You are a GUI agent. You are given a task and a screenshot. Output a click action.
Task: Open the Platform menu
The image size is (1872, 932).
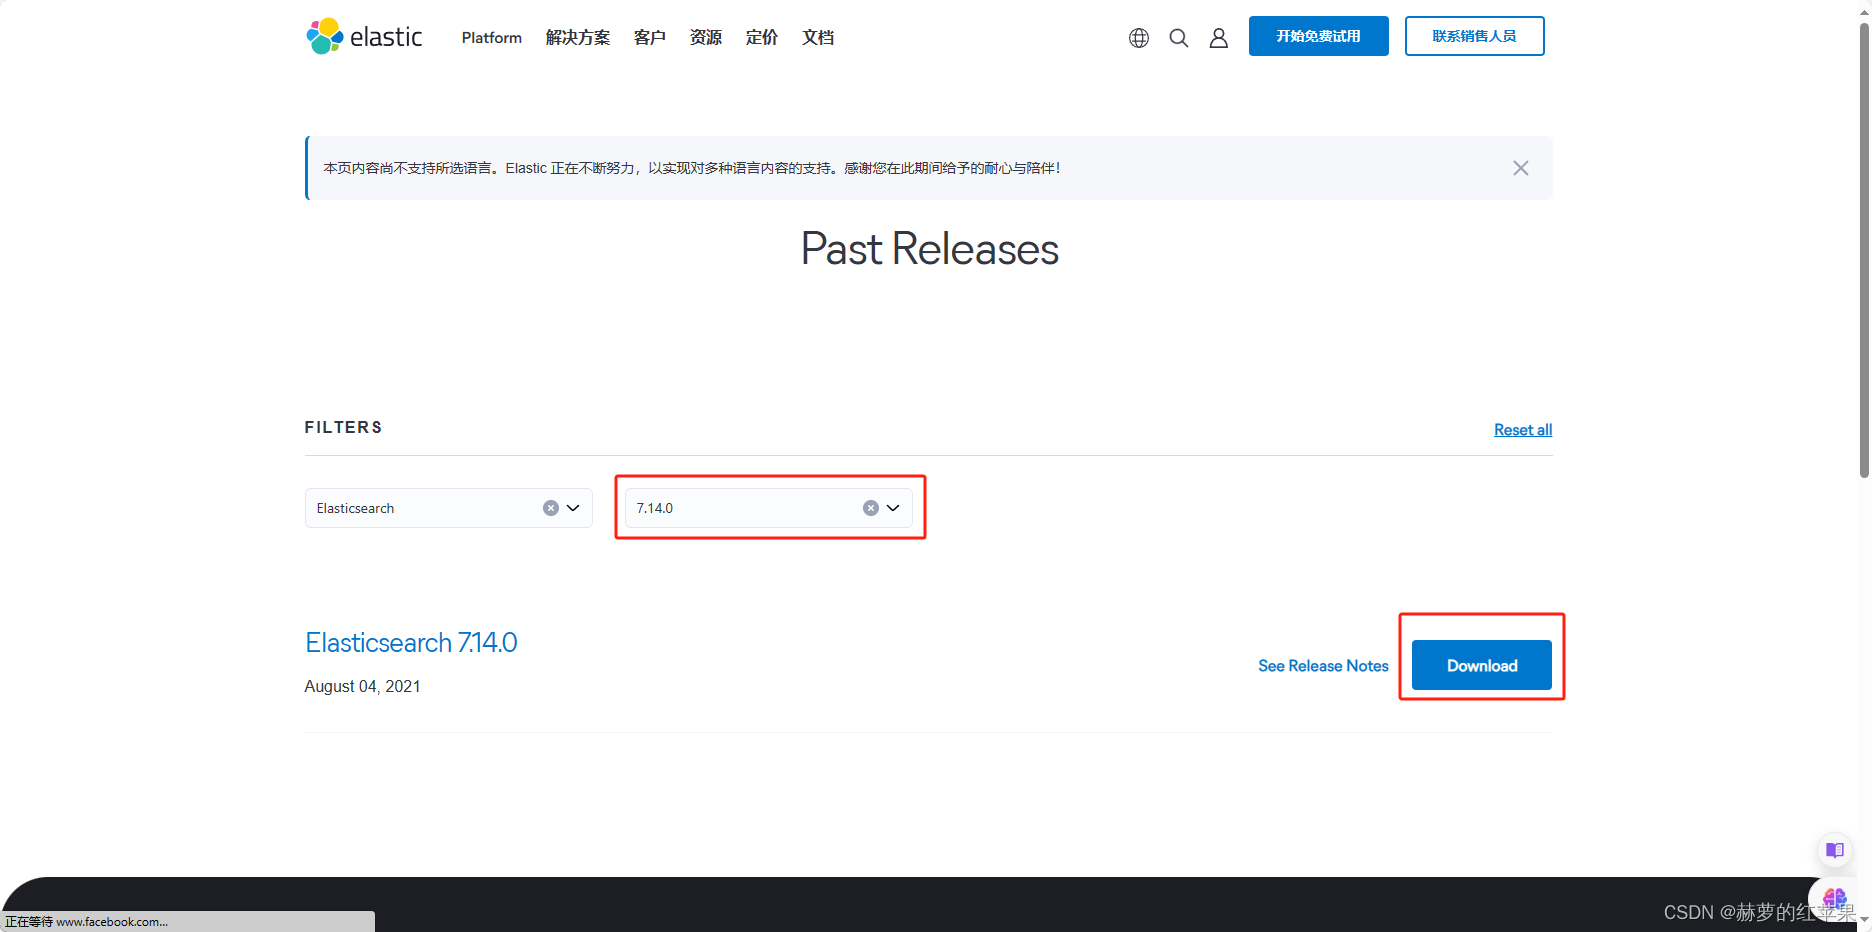coord(492,38)
